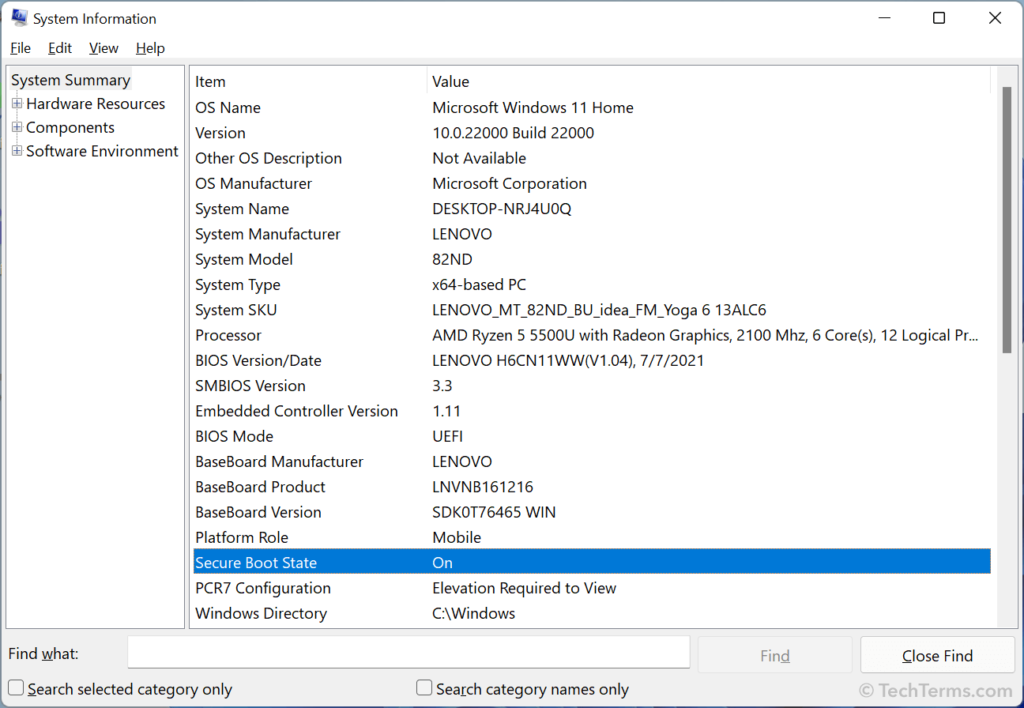Open the Help menu
The width and height of the screenshot is (1024, 708).
coord(150,47)
